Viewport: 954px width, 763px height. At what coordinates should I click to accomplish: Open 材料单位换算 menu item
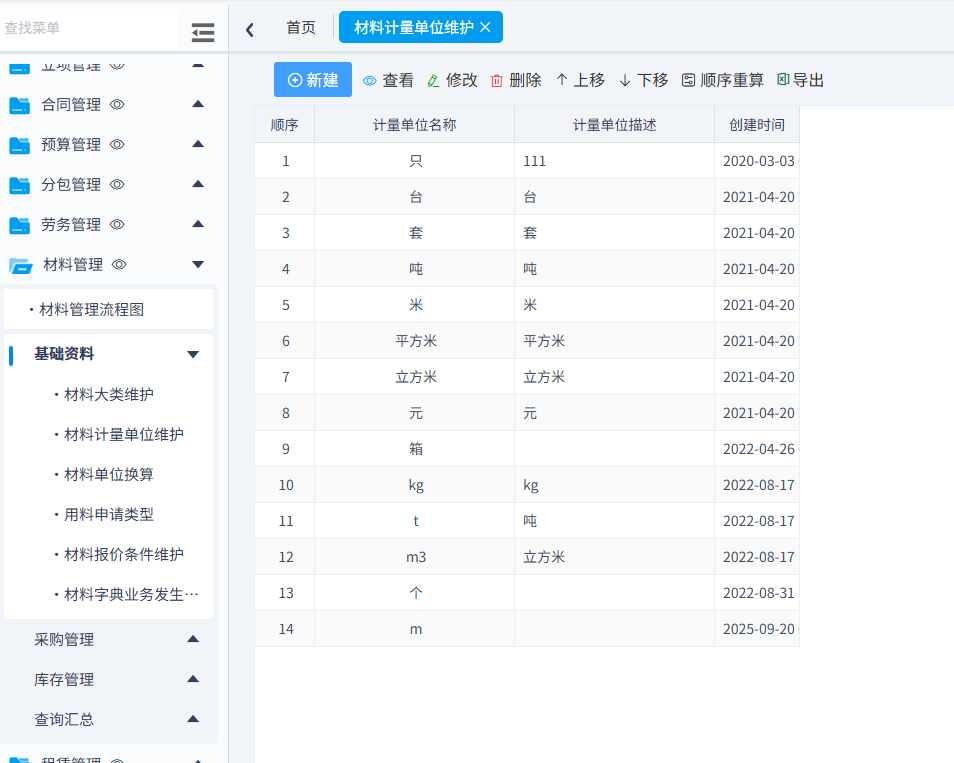109,475
